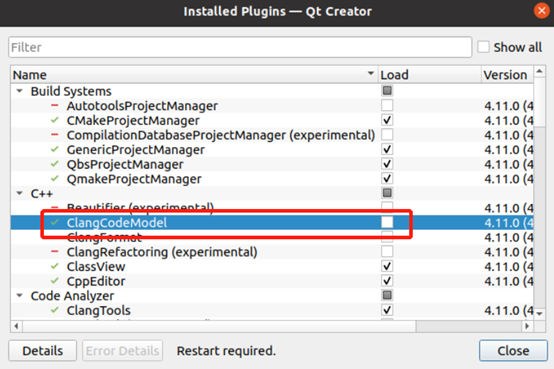Click ClangTools green check status icon
The width and height of the screenshot is (554, 369).
click(x=54, y=310)
